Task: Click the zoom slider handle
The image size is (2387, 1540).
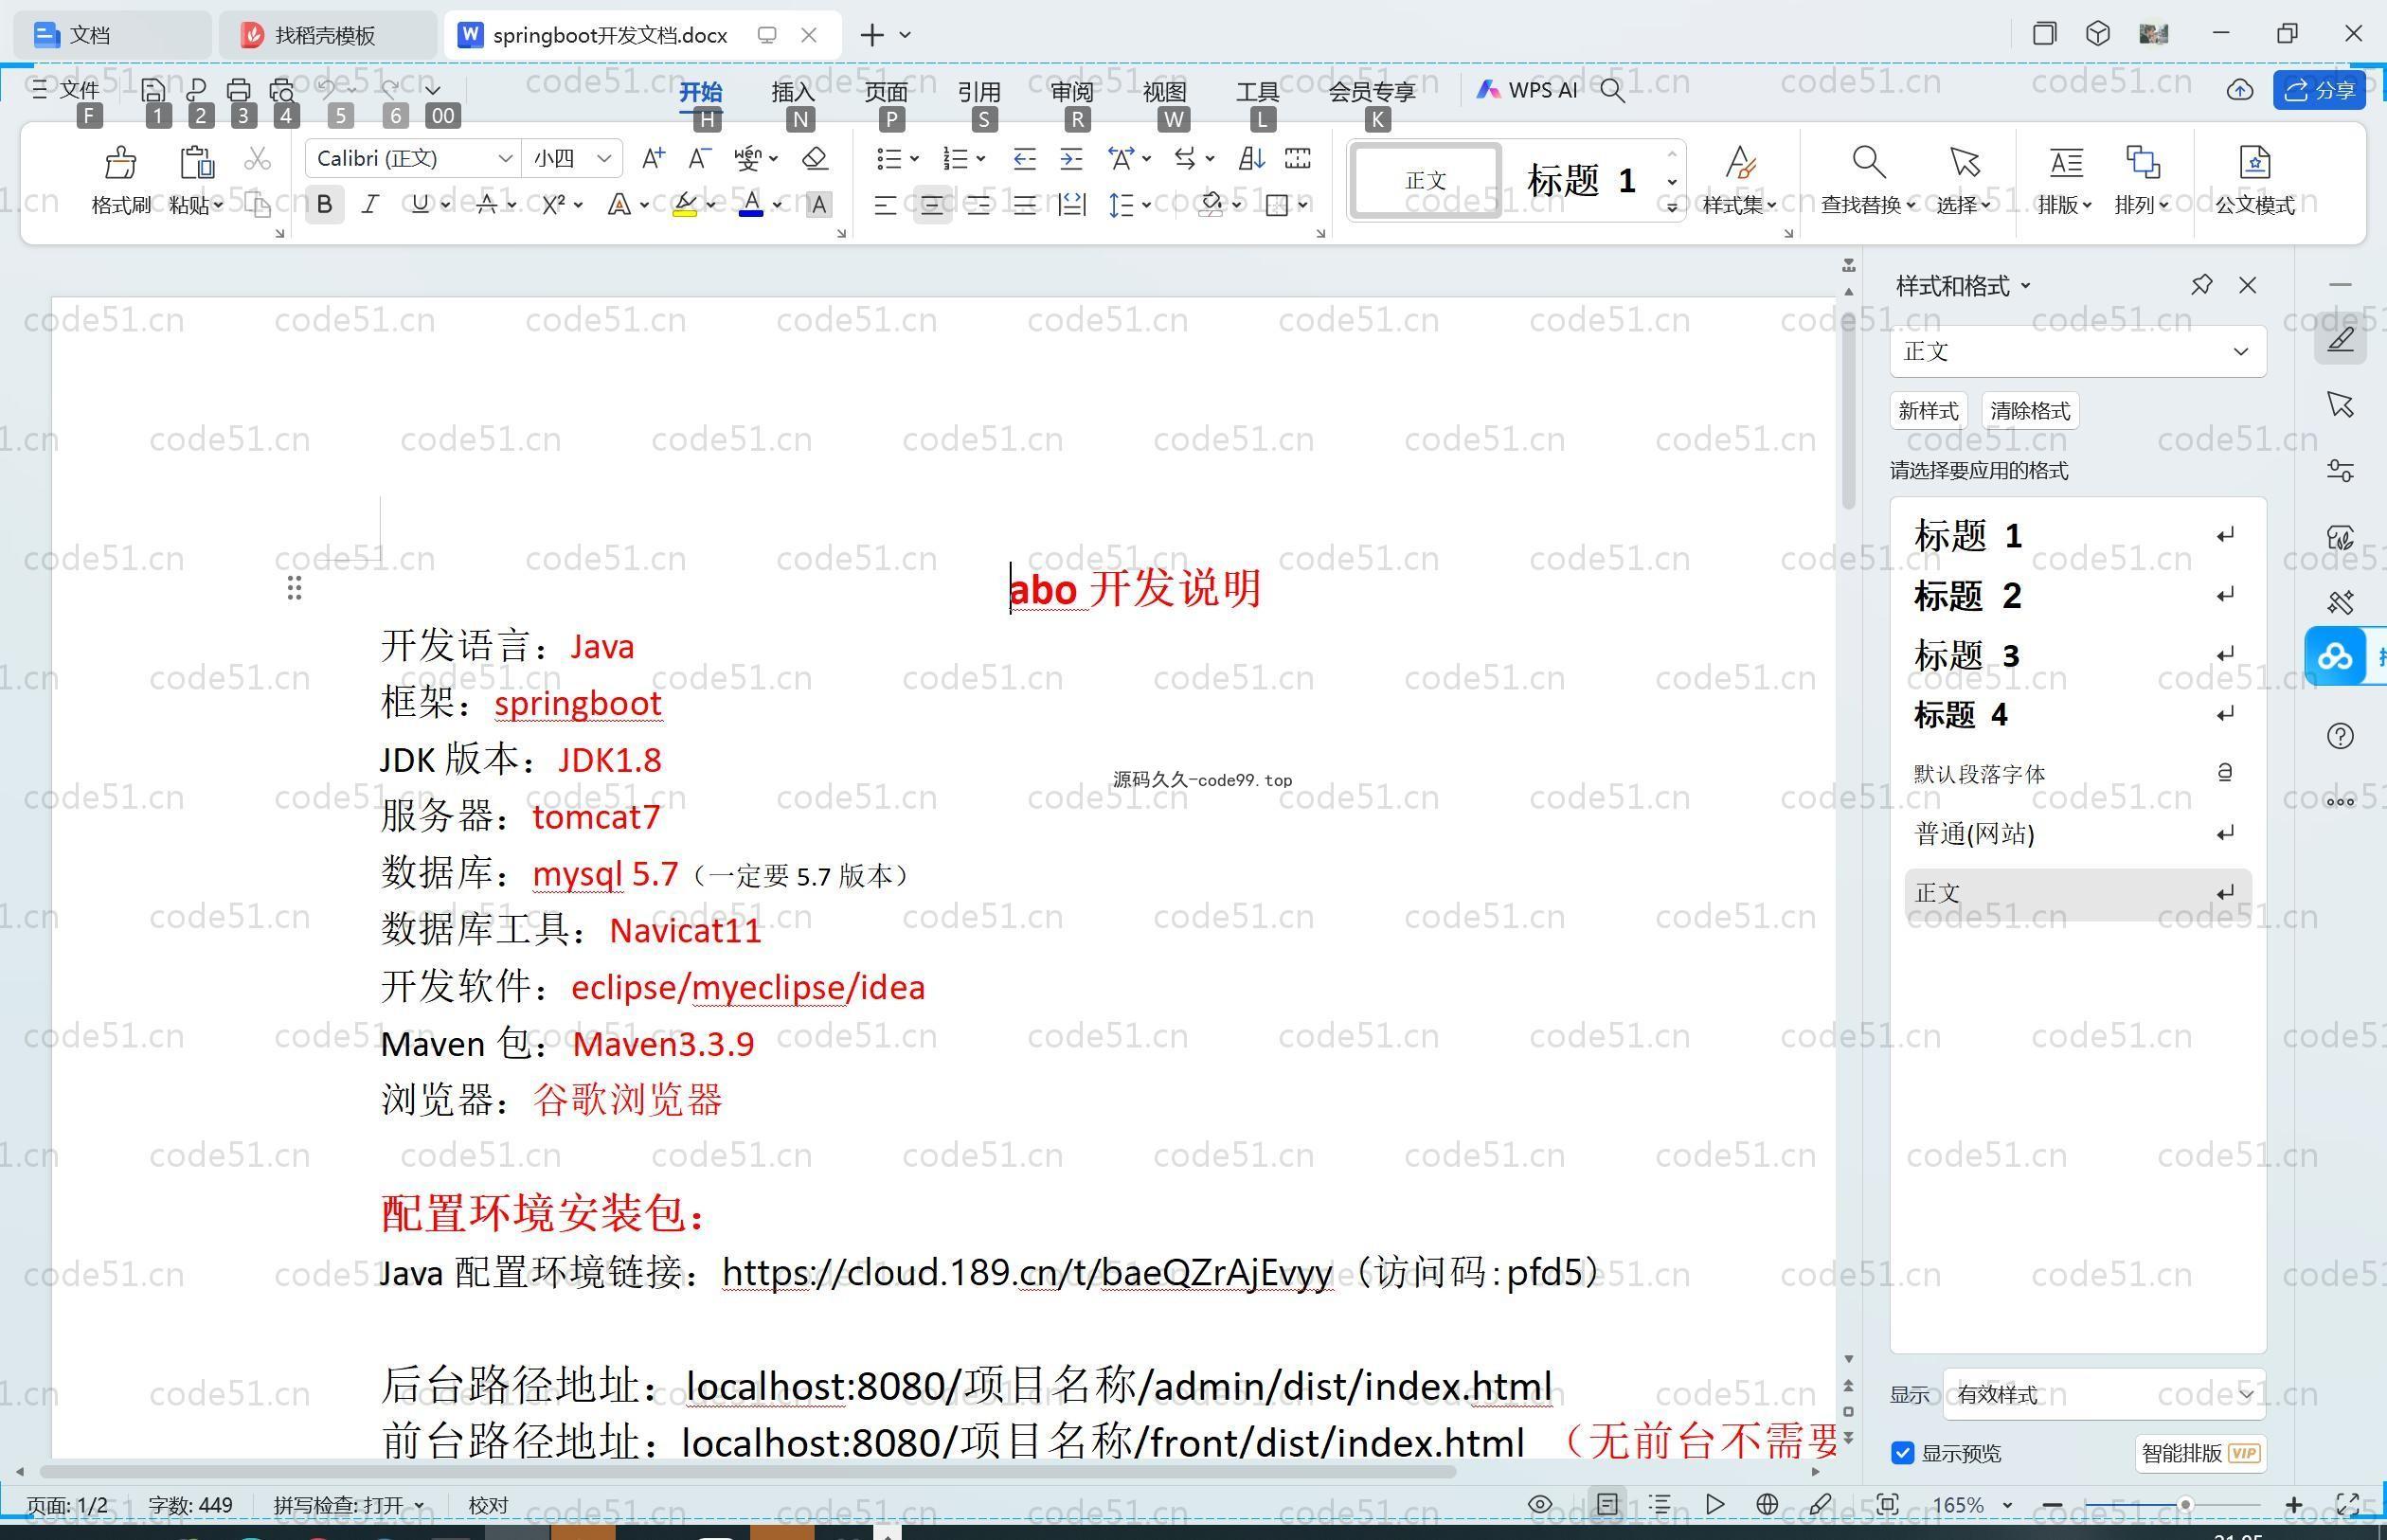Action: pos(2185,1504)
